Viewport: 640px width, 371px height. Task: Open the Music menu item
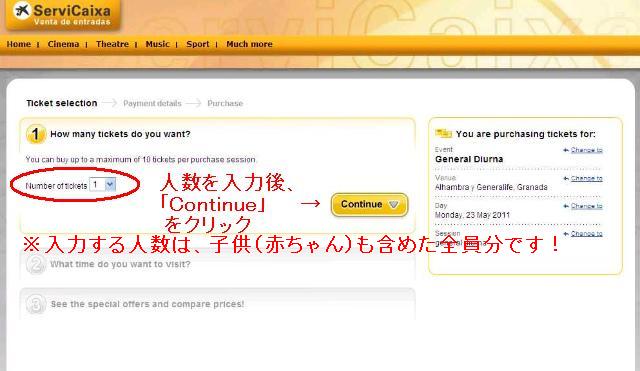pos(158,44)
